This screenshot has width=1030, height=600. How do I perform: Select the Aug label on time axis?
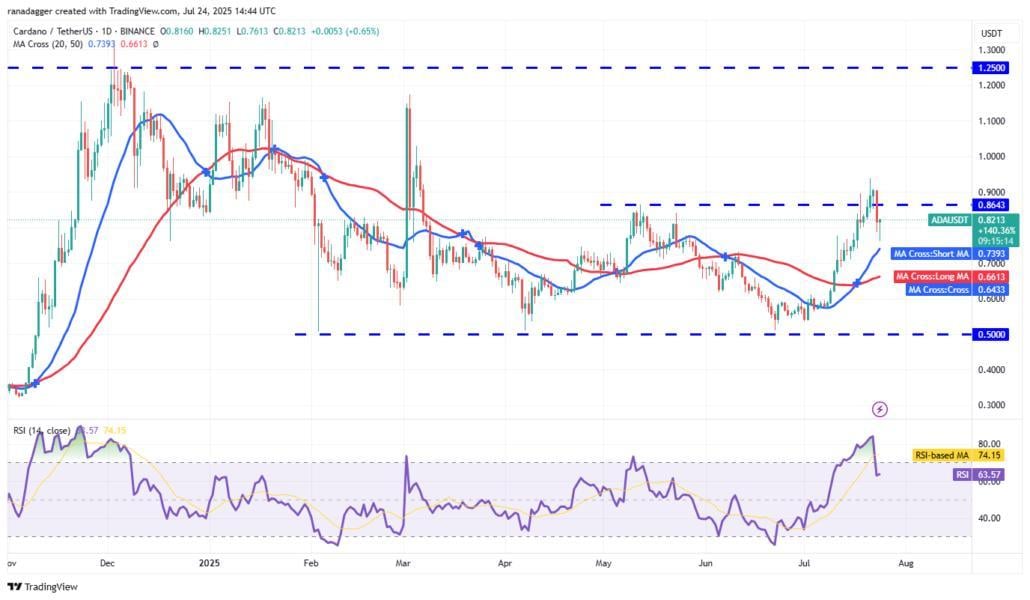(906, 563)
